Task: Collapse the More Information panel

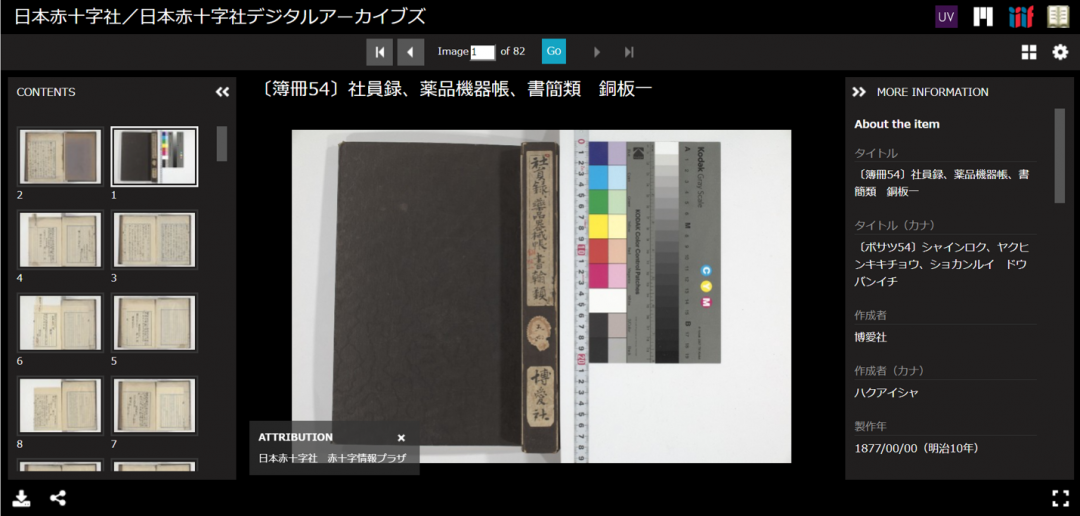Action: [859, 92]
